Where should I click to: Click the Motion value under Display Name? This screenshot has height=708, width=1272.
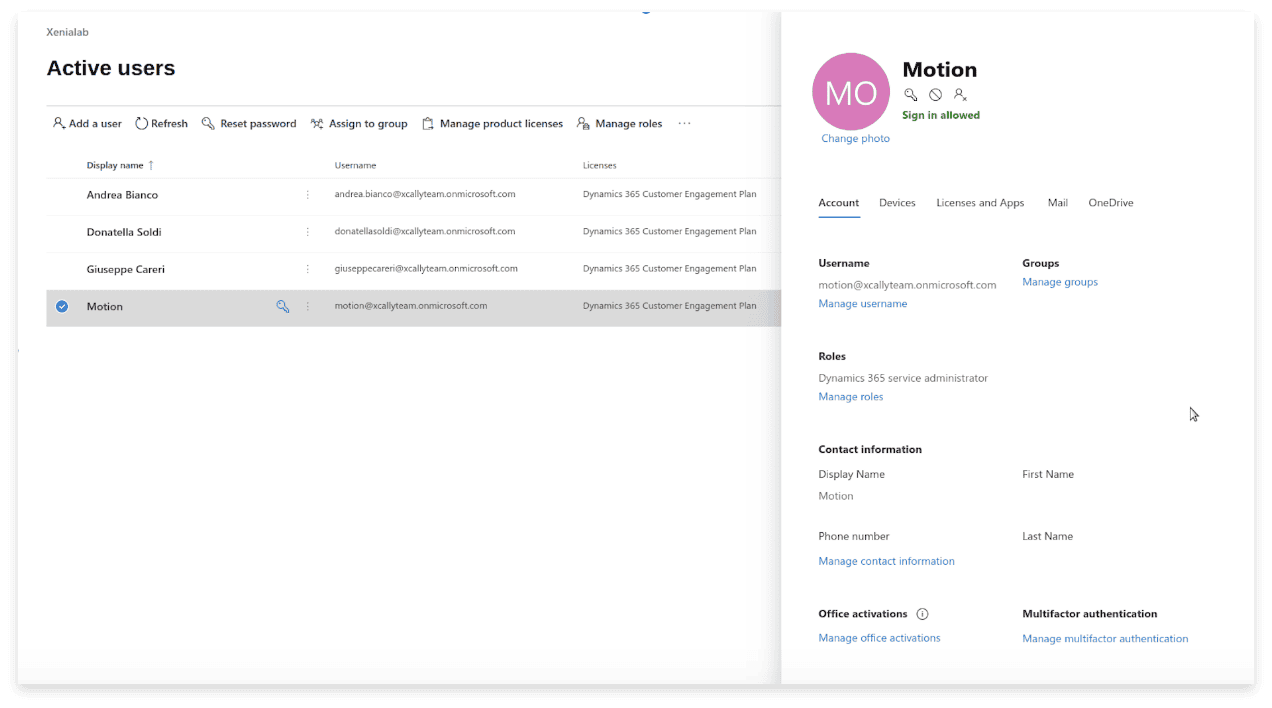pyautogui.click(x=836, y=496)
